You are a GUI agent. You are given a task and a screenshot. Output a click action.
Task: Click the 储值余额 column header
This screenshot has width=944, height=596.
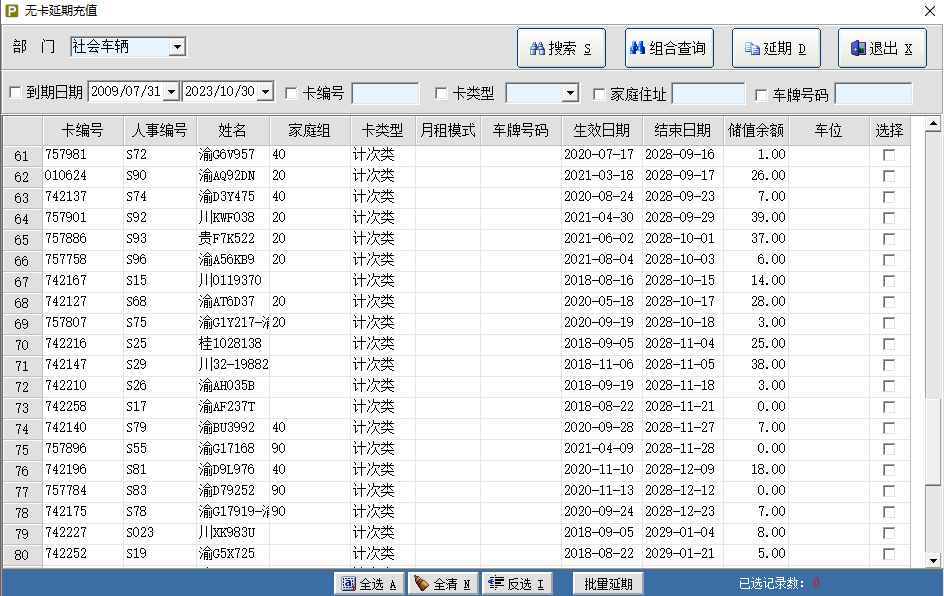tap(755, 130)
